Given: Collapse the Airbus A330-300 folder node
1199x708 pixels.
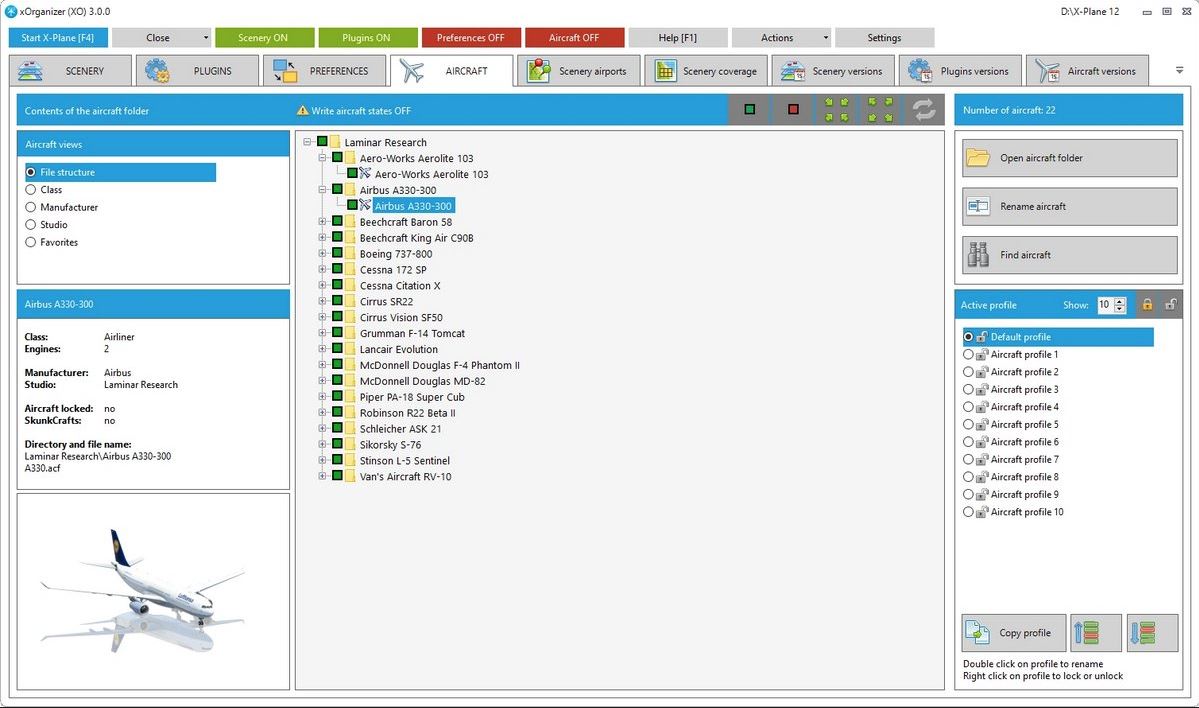Looking at the screenshot, I should [x=322, y=190].
